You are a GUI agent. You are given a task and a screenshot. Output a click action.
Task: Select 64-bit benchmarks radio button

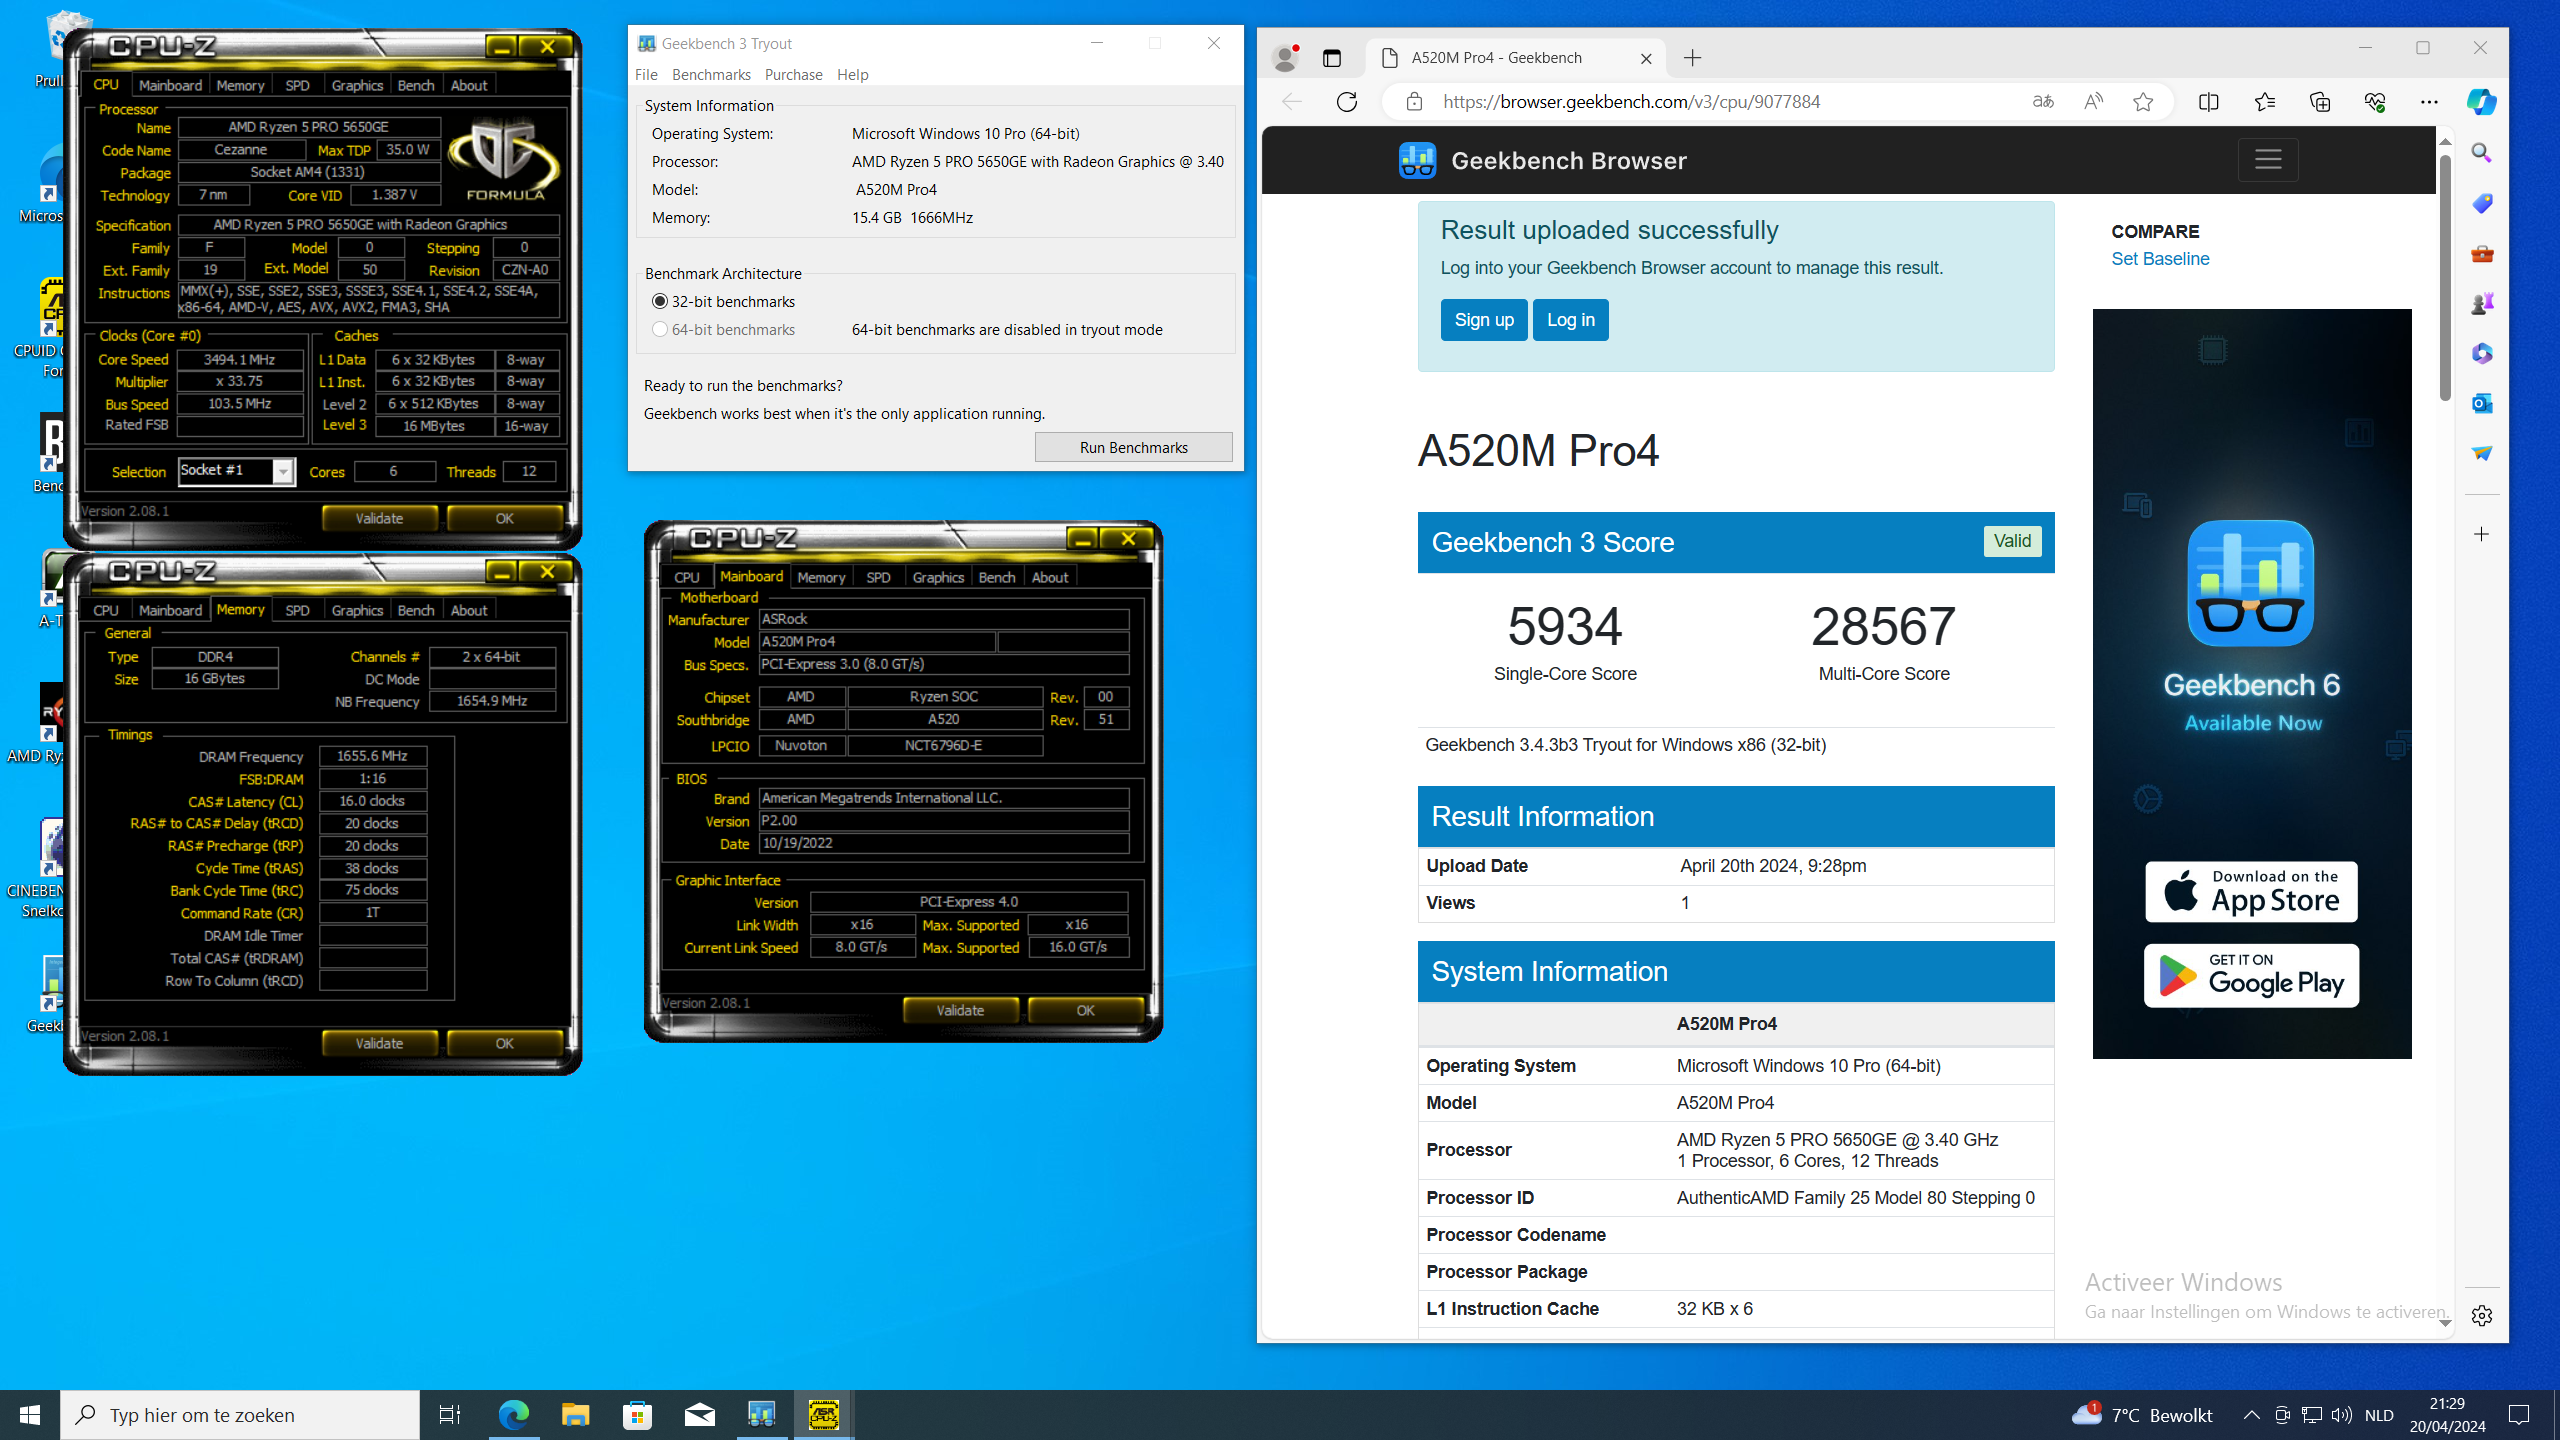(660, 329)
